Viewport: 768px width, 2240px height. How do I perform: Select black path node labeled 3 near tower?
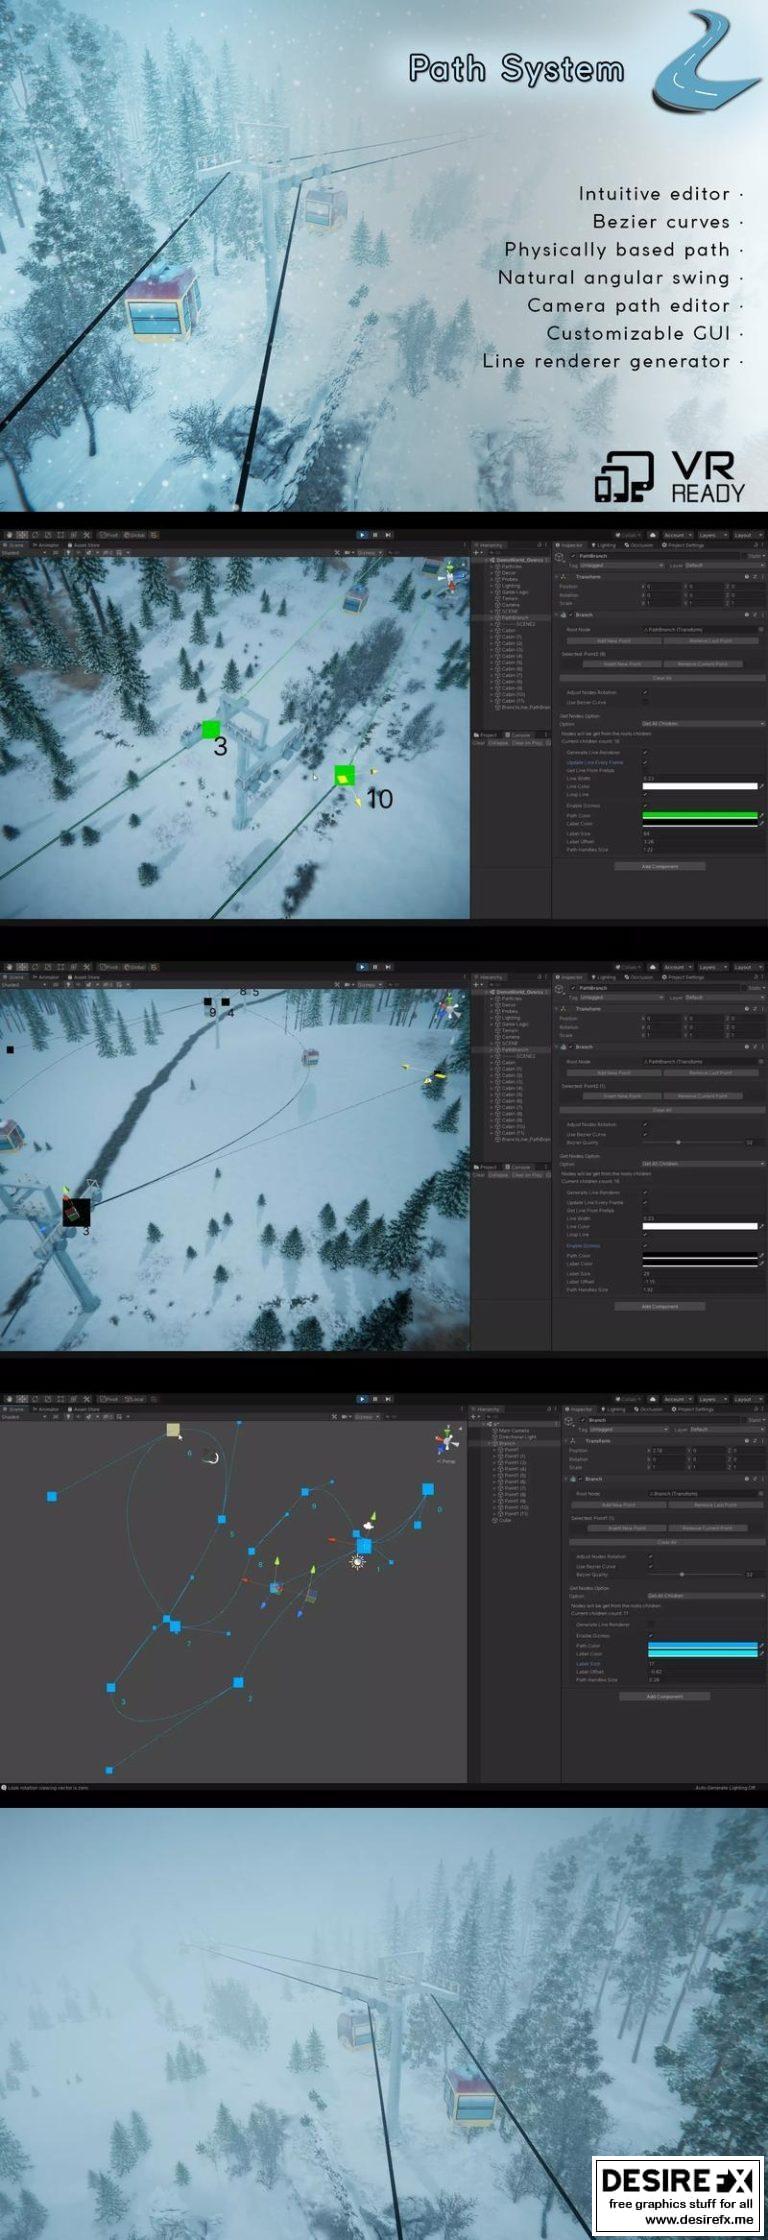click(76, 1212)
